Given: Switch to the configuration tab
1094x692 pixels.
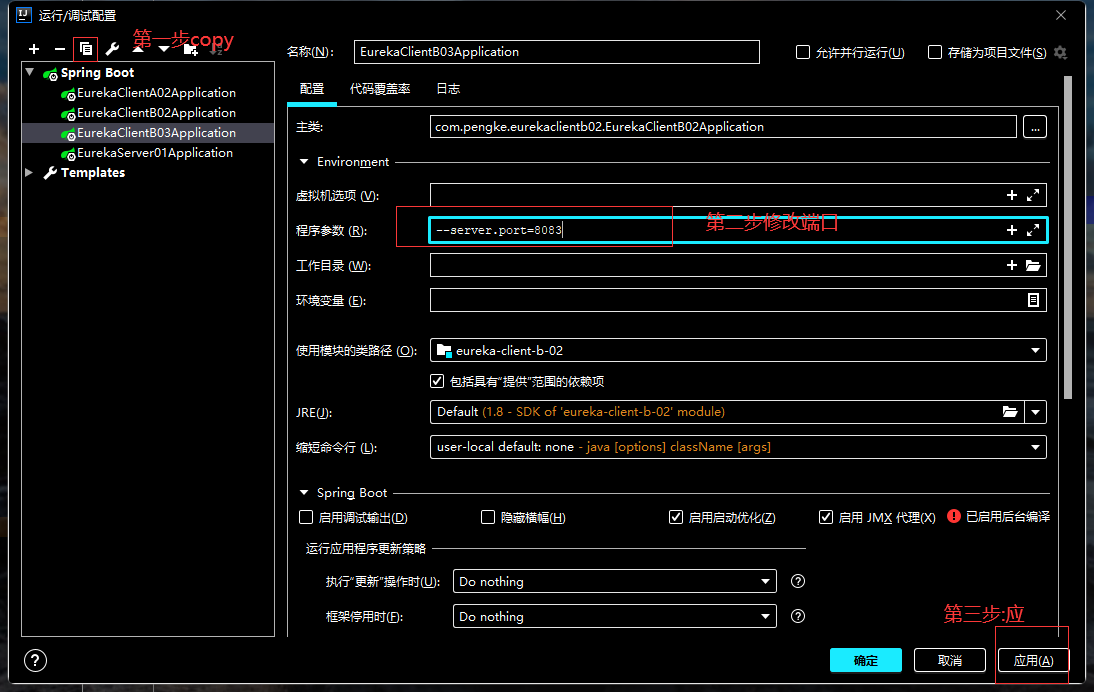Looking at the screenshot, I should (x=312, y=89).
